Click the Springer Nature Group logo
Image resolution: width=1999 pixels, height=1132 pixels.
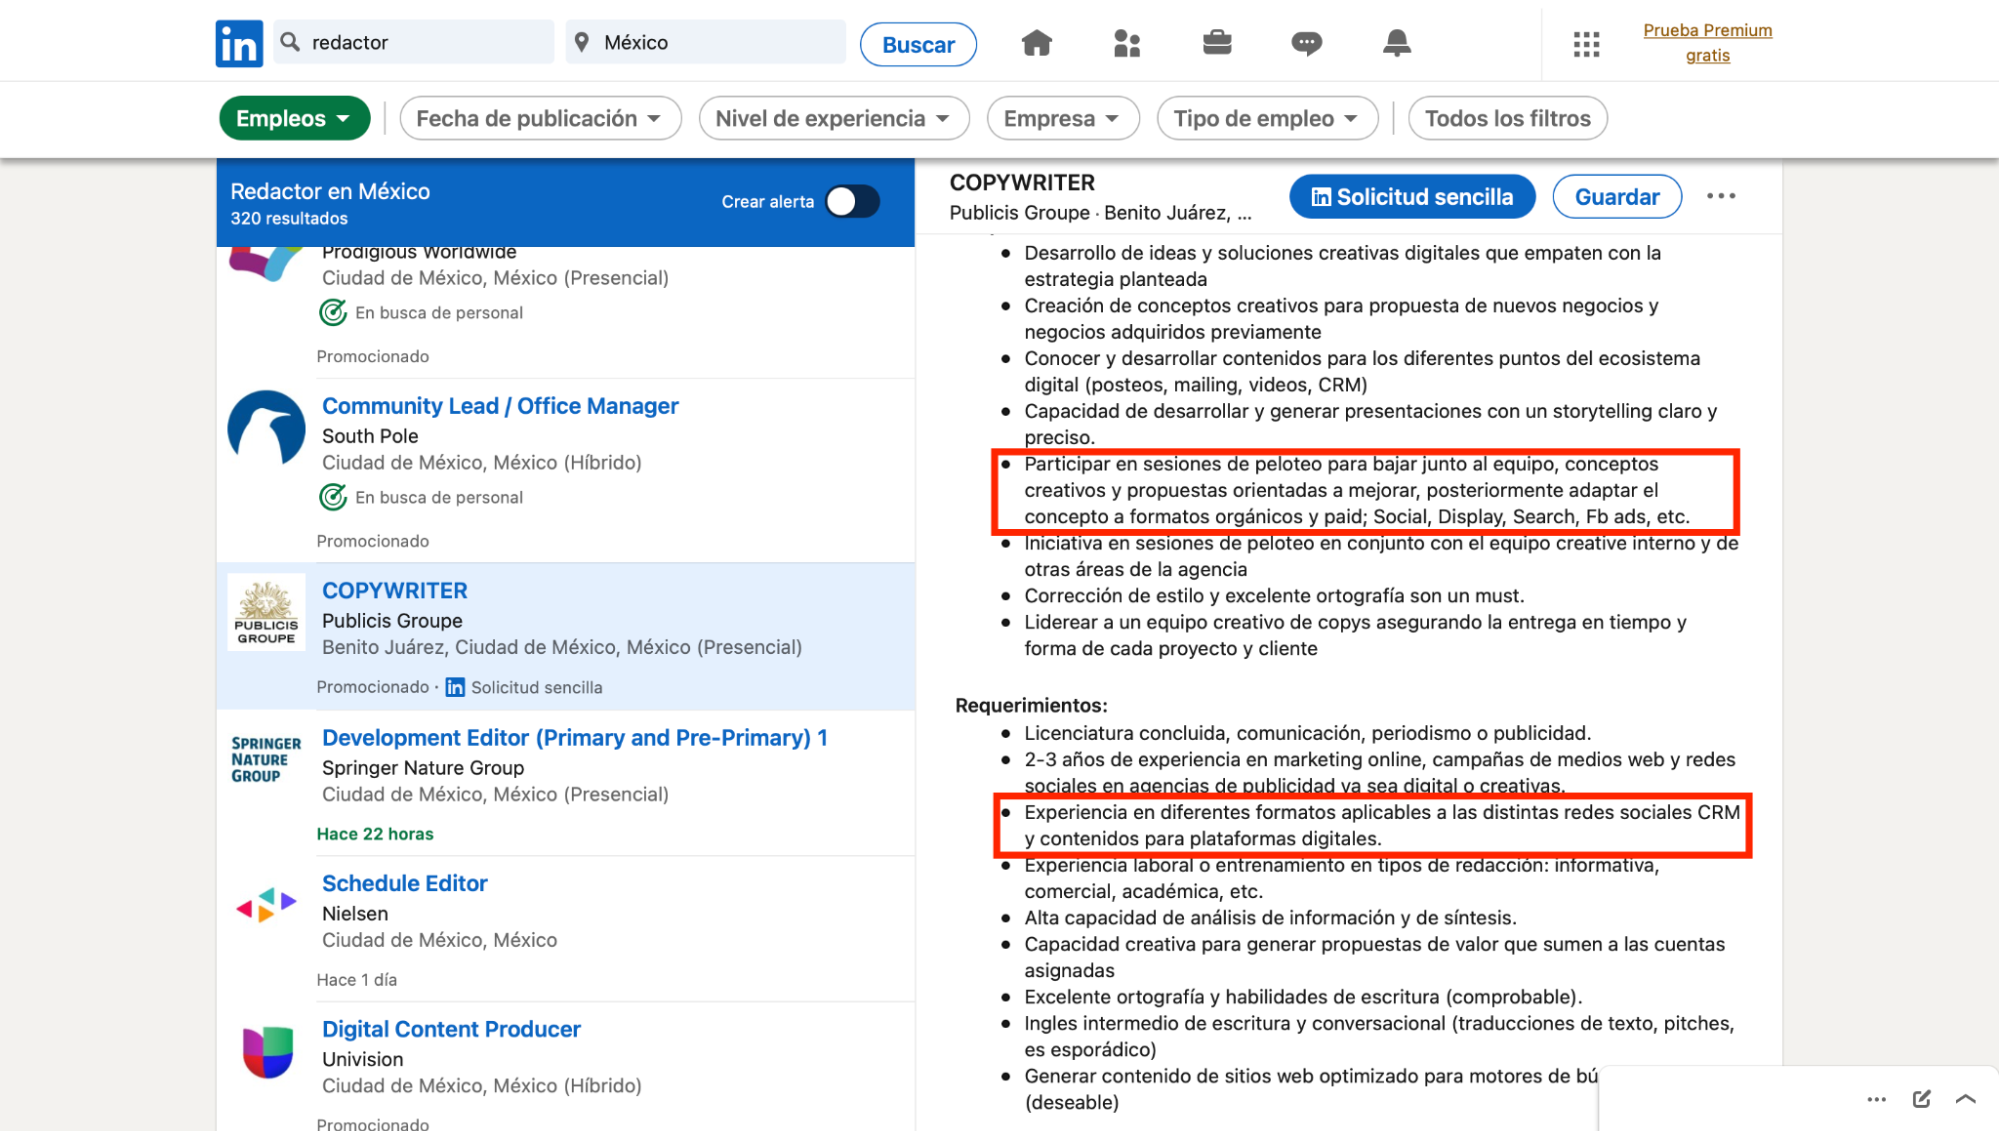[x=266, y=760]
